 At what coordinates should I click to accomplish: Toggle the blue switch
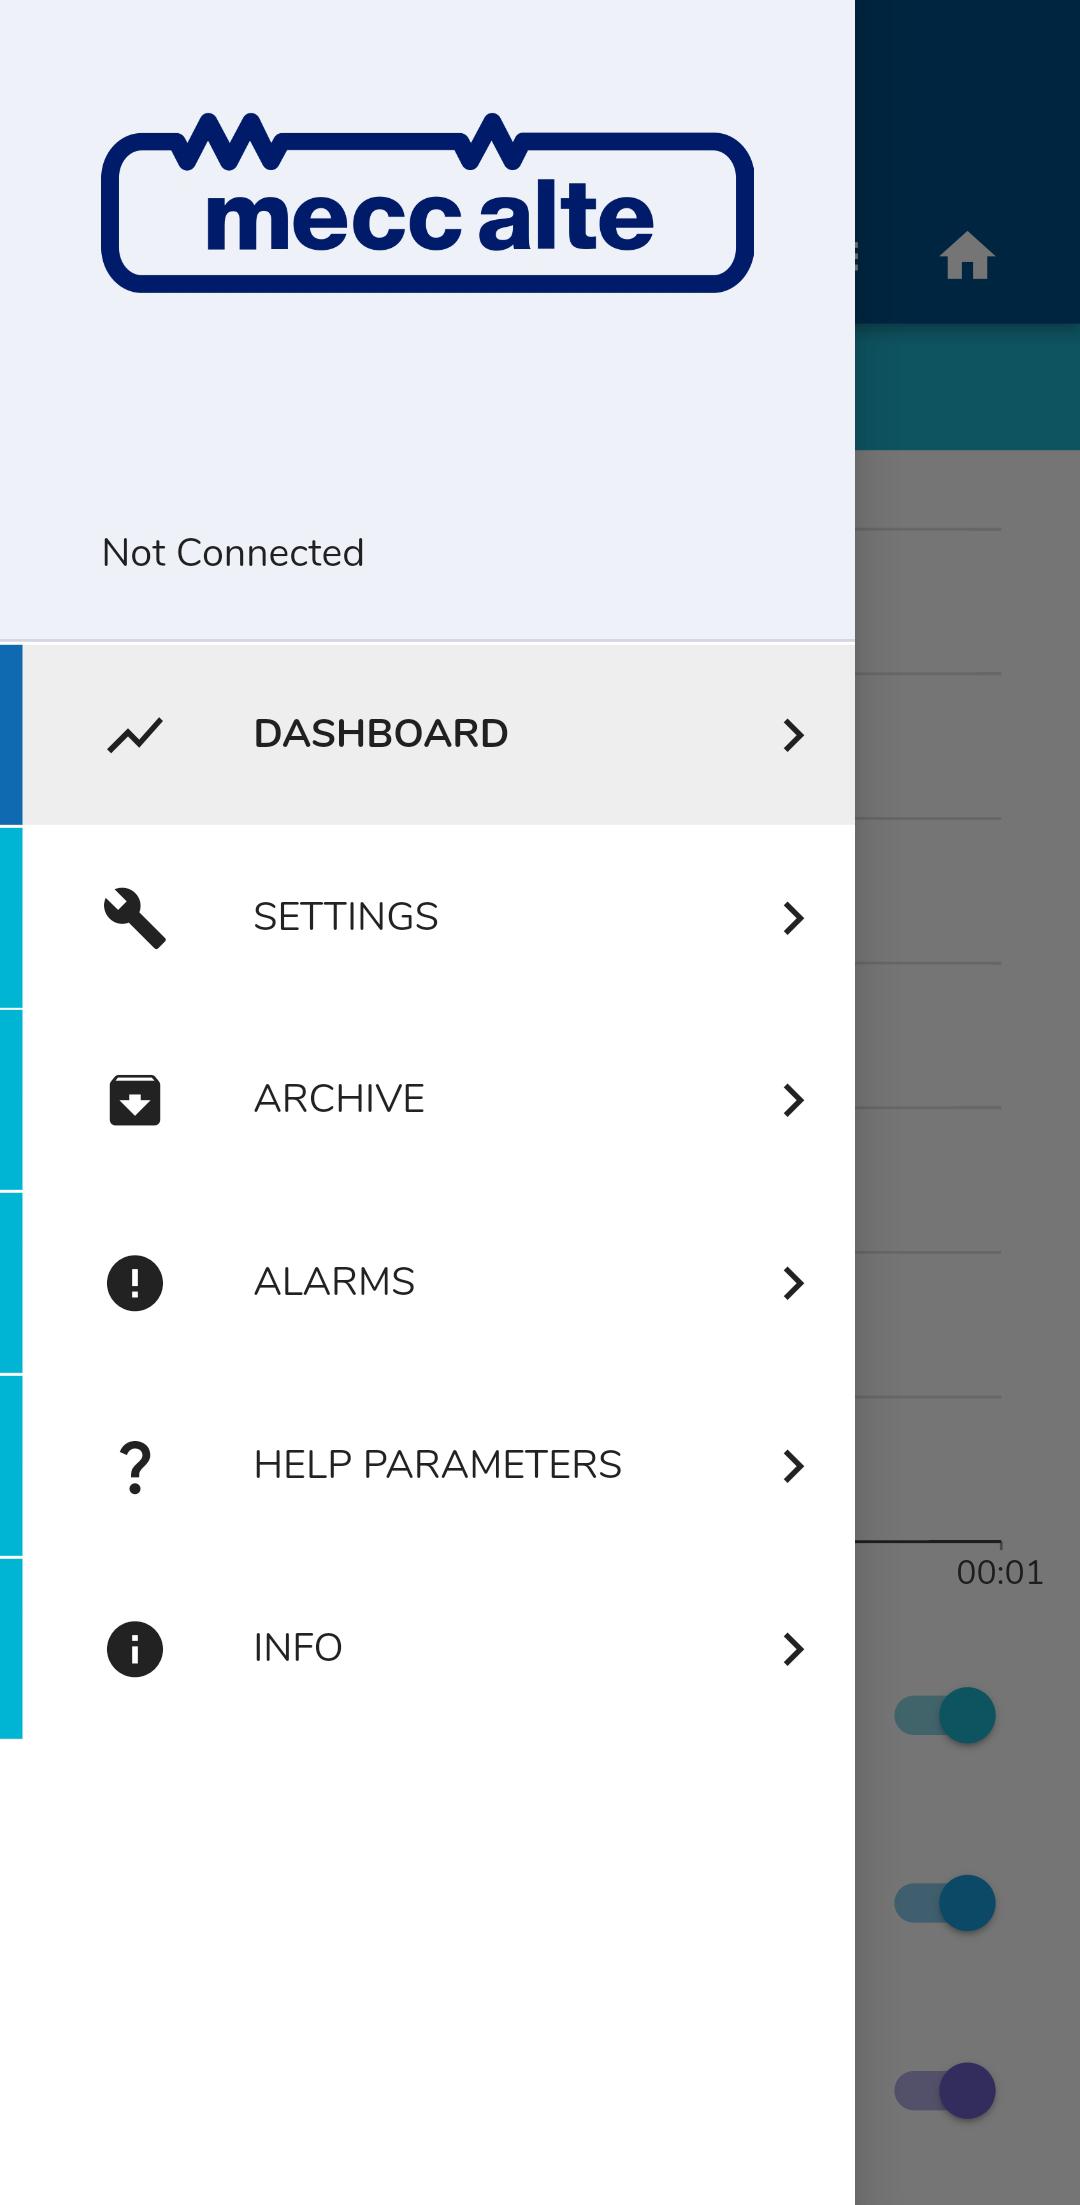click(x=945, y=1903)
